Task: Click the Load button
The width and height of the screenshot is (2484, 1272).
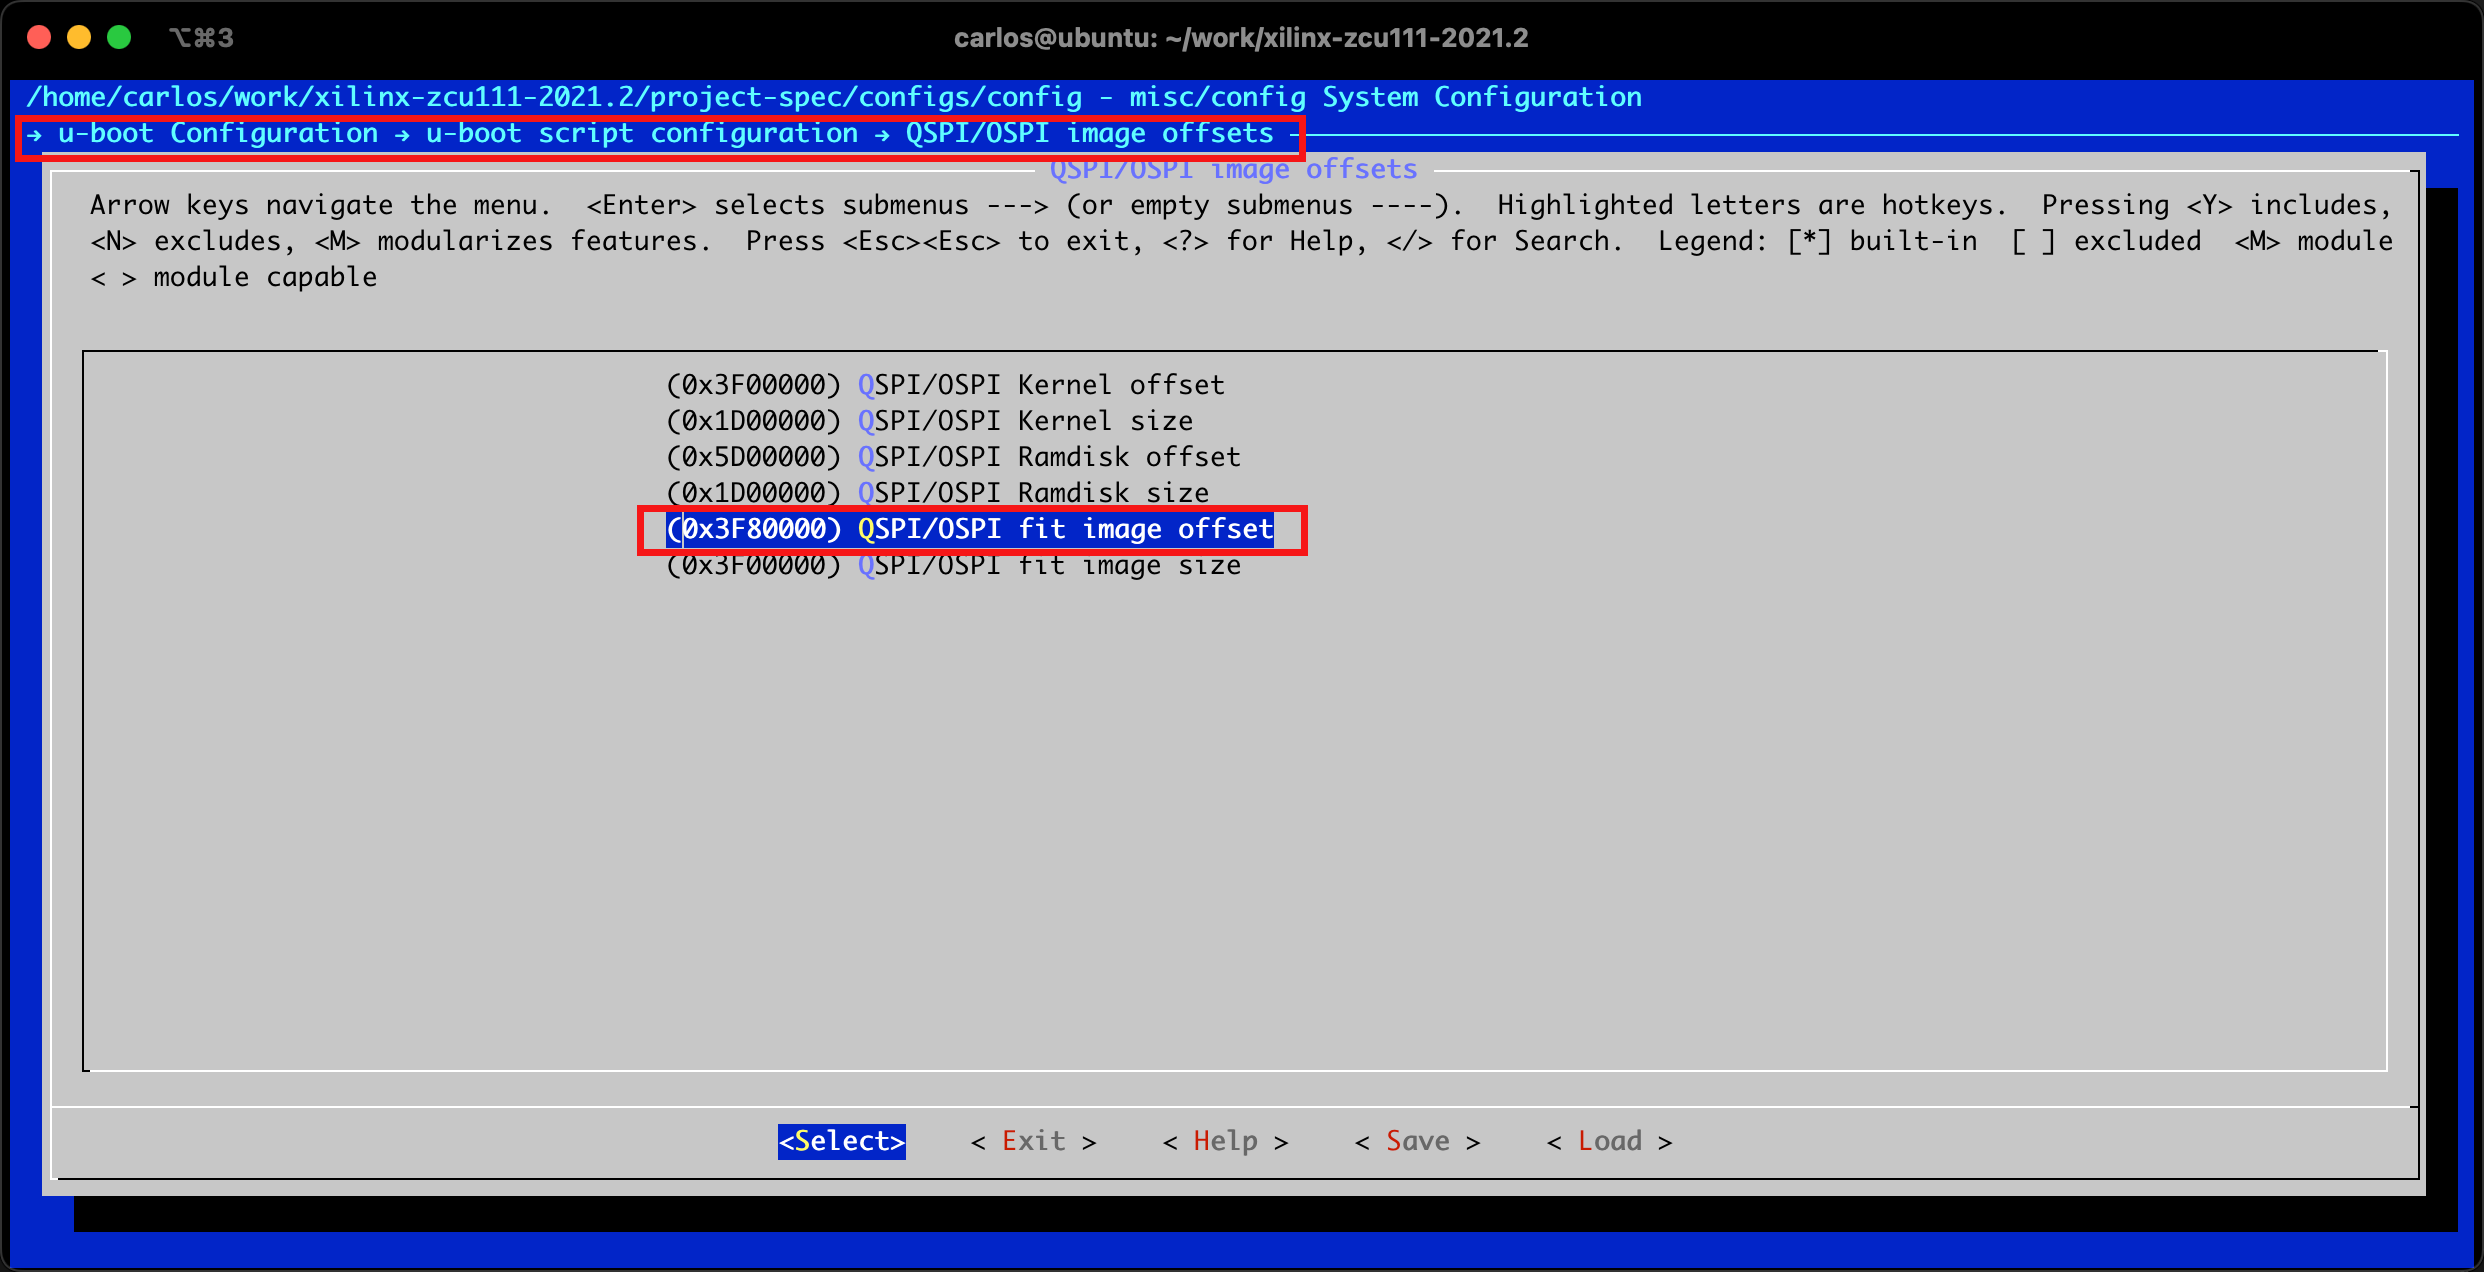Action: 1609,1141
